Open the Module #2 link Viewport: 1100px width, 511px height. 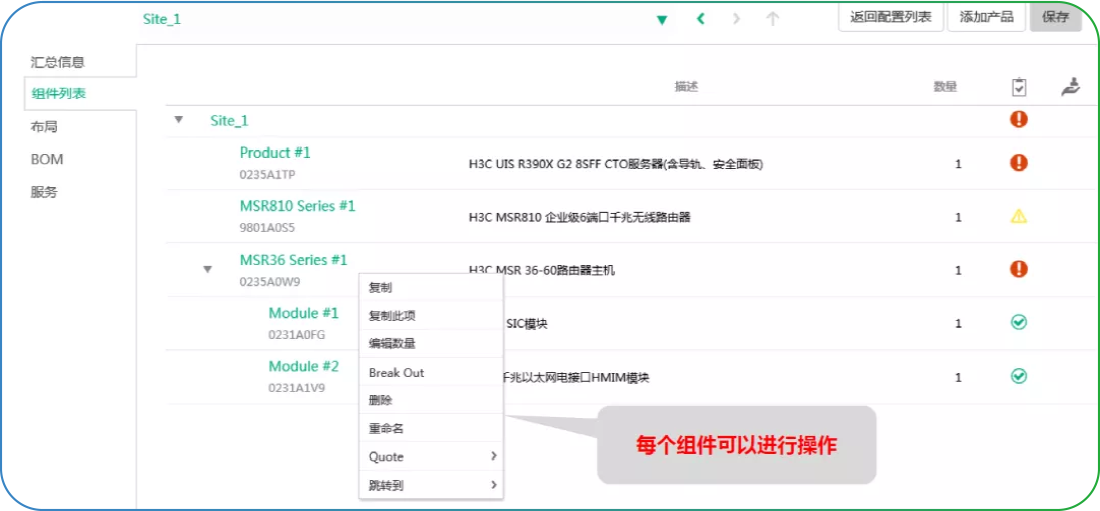tap(304, 366)
